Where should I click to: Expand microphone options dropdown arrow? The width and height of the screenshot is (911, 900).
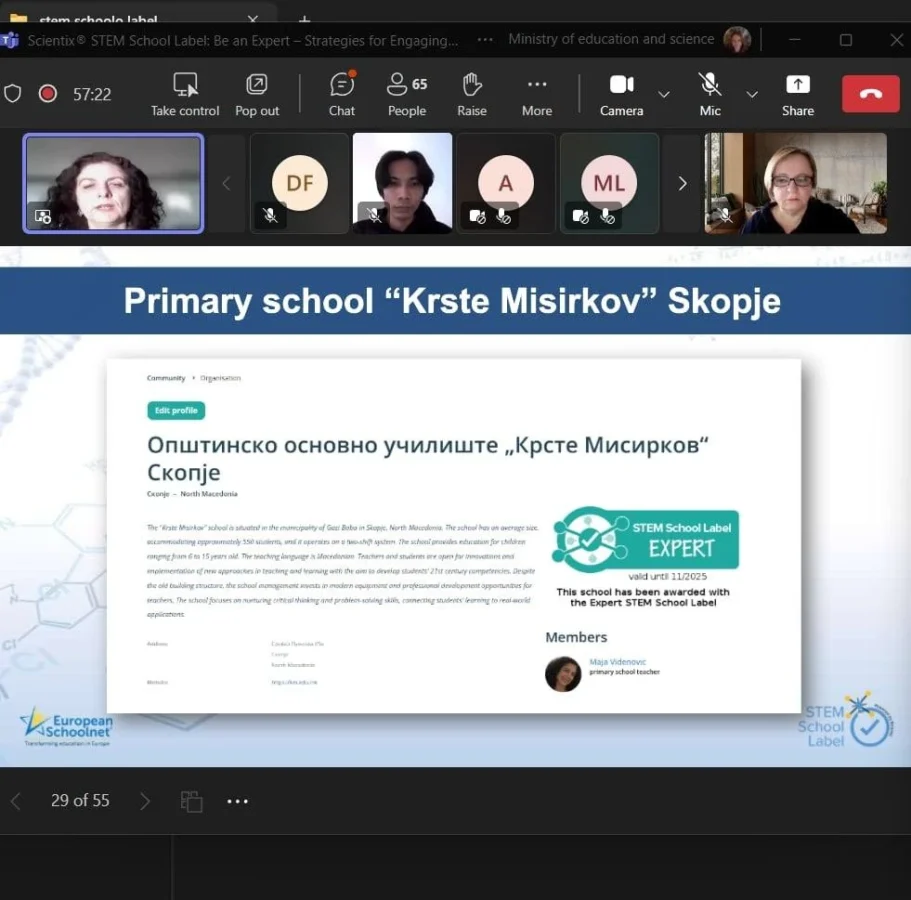[752, 94]
